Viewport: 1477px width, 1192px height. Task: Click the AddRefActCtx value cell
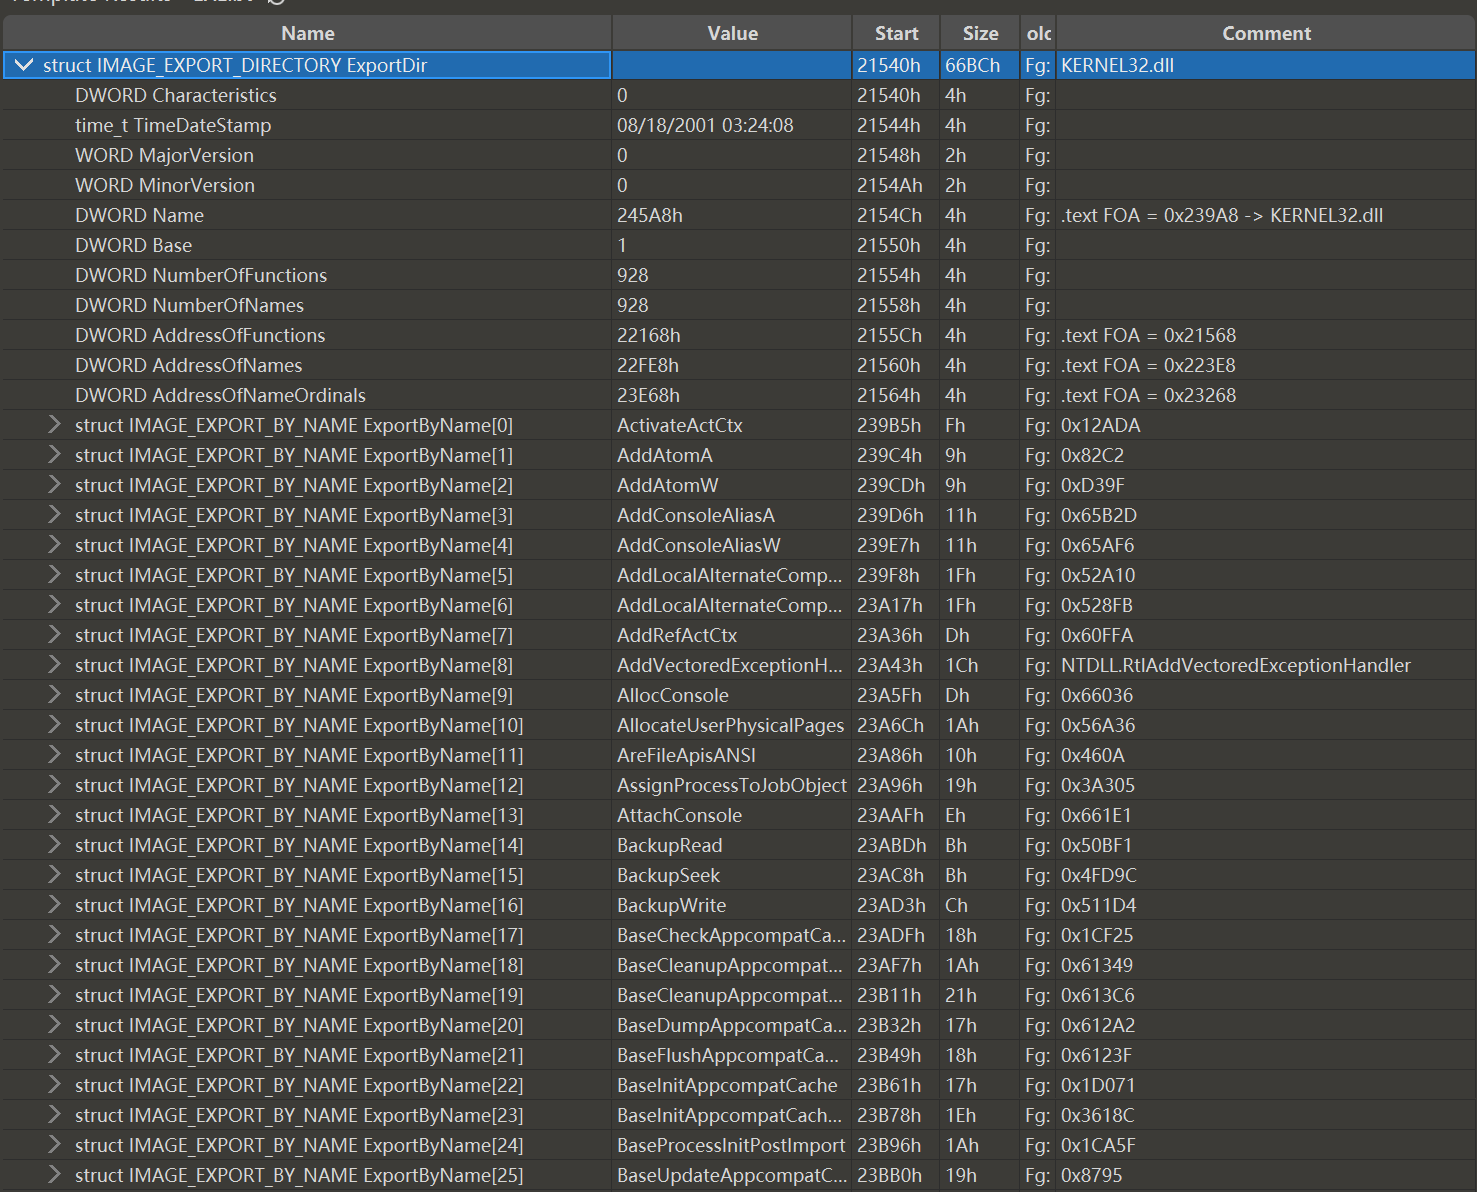[732, 635]
